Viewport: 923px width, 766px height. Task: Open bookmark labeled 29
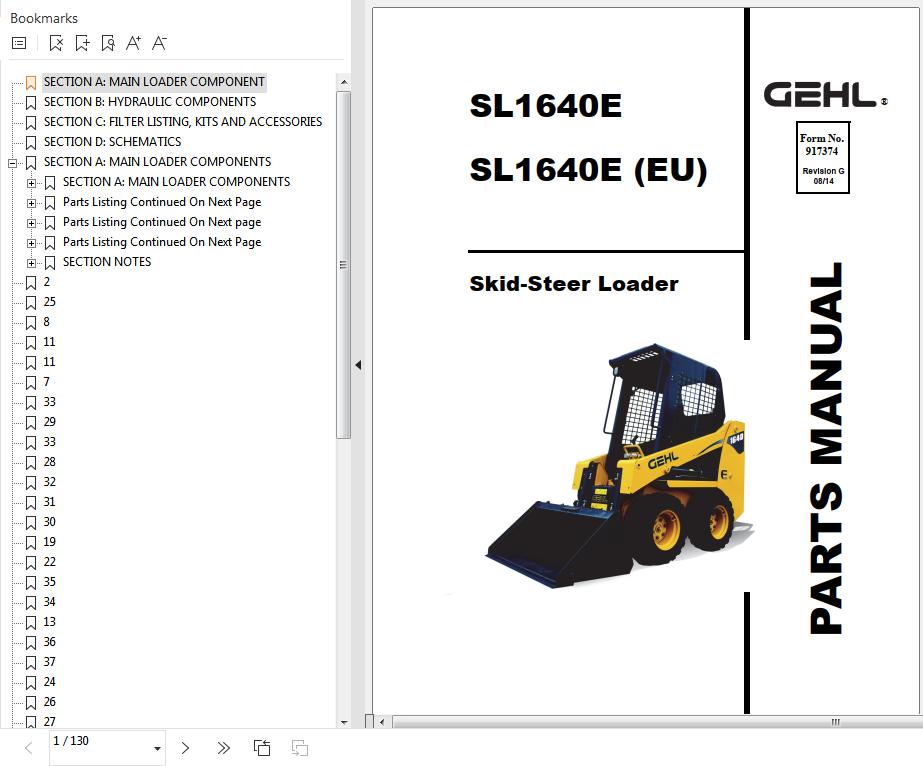tap(49, 422)
